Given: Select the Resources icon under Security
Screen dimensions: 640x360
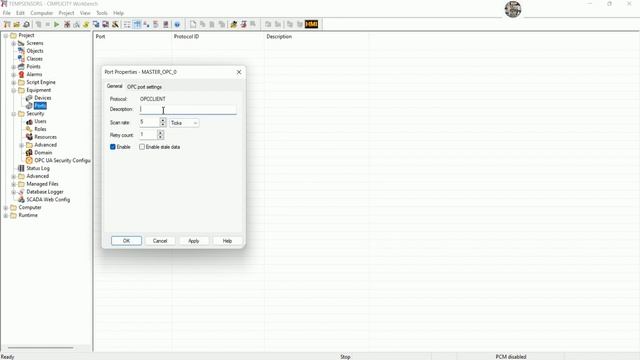Looking at the screenshot, I should point(29,137).
